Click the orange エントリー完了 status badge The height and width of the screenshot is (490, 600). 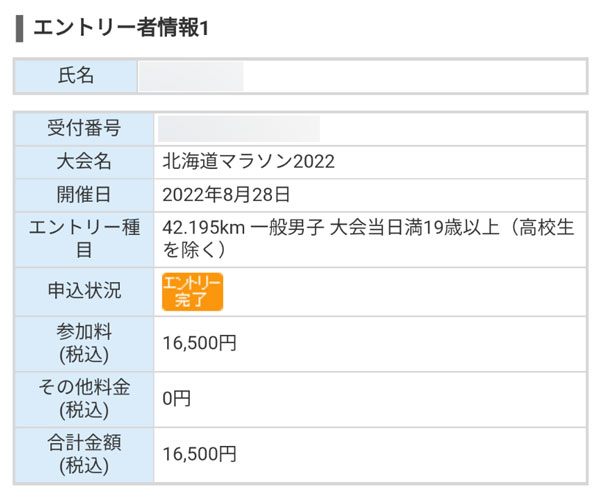(x=192, y=291)
